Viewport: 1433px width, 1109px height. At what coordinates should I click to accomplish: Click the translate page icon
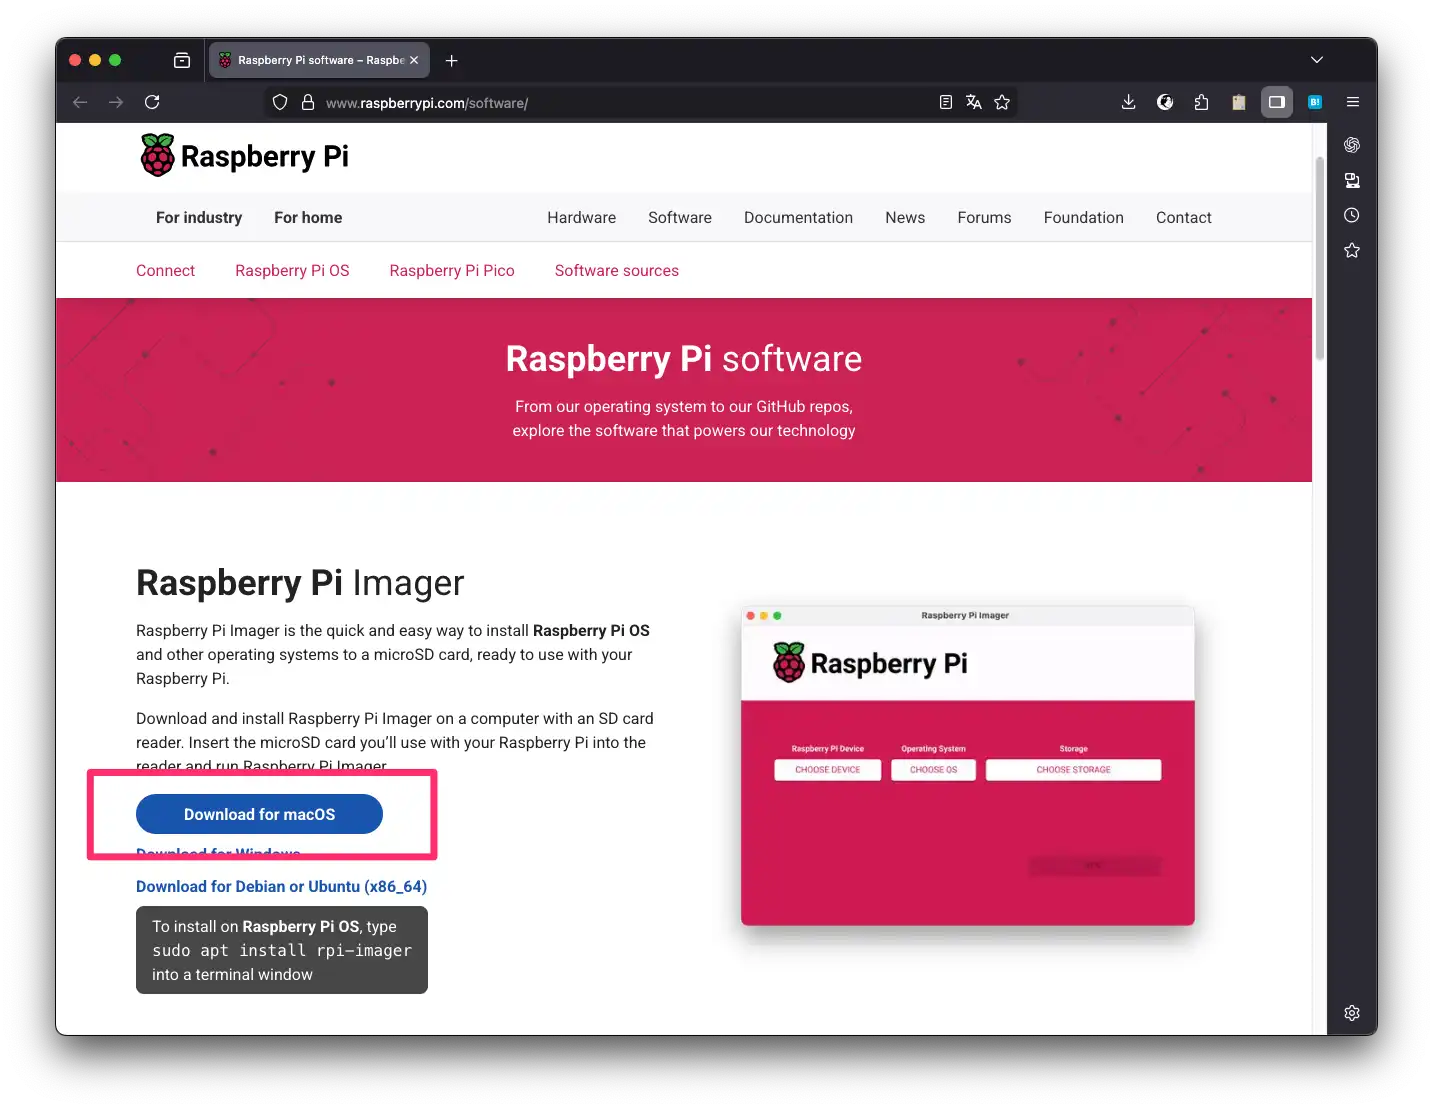[x=973, y=102]
